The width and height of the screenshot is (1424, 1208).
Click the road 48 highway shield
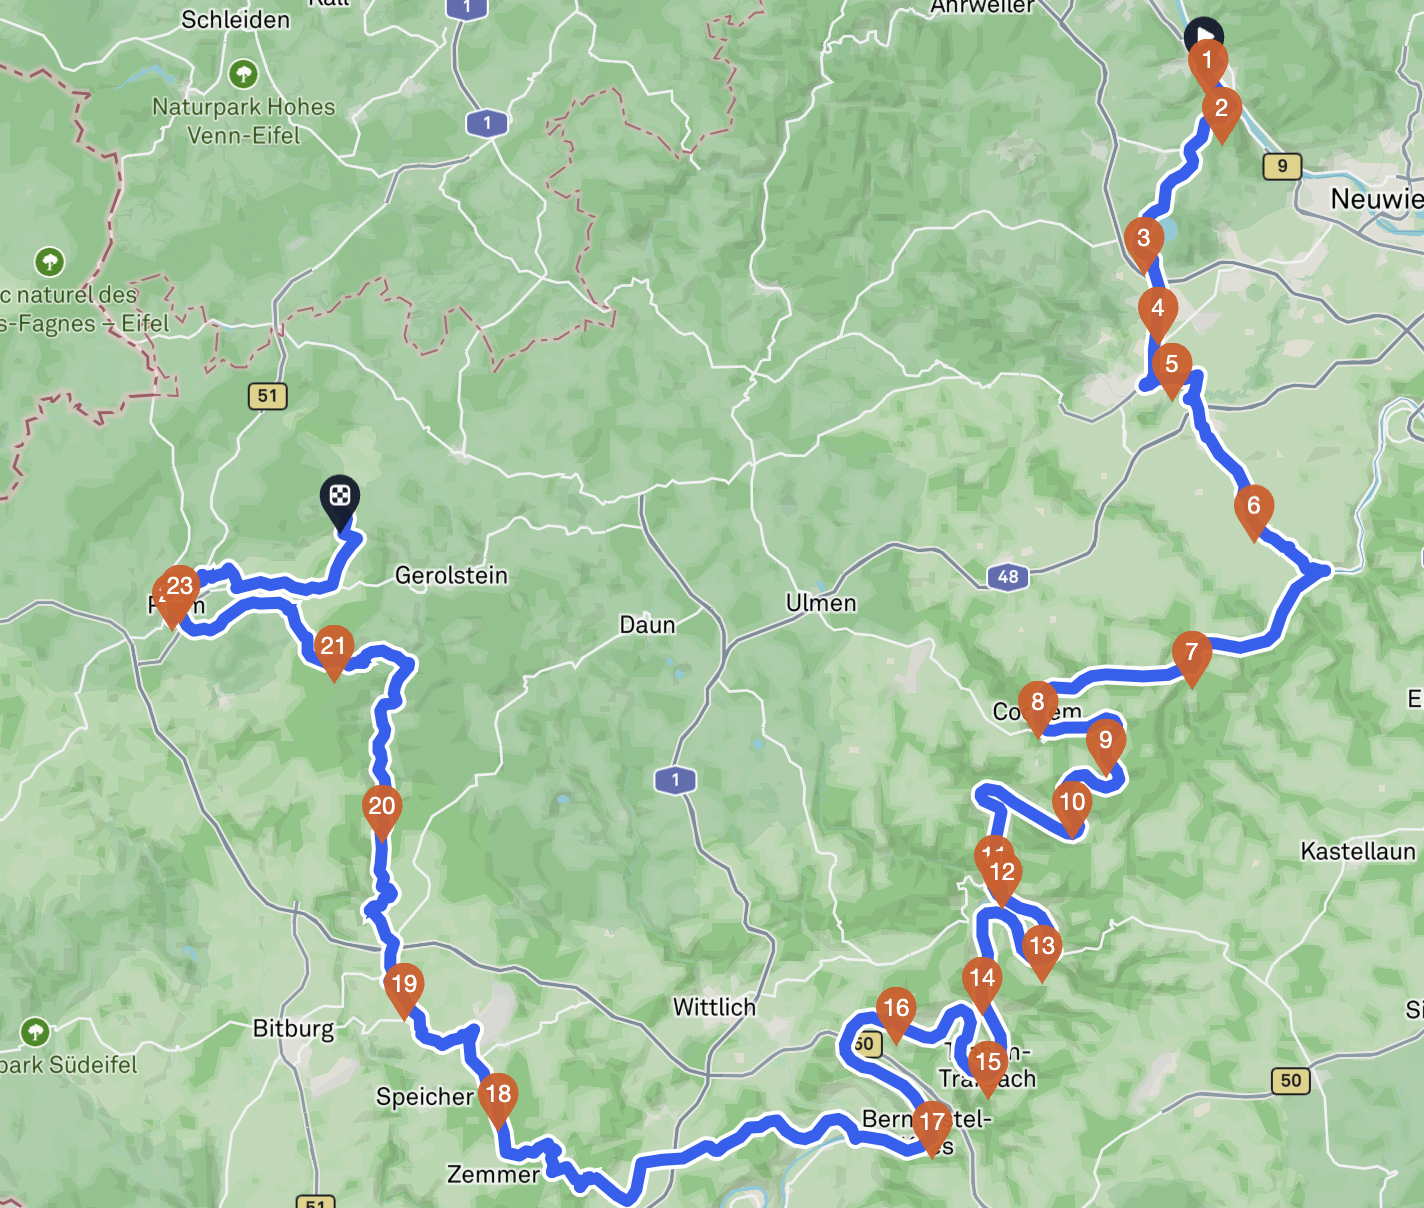1008,576
